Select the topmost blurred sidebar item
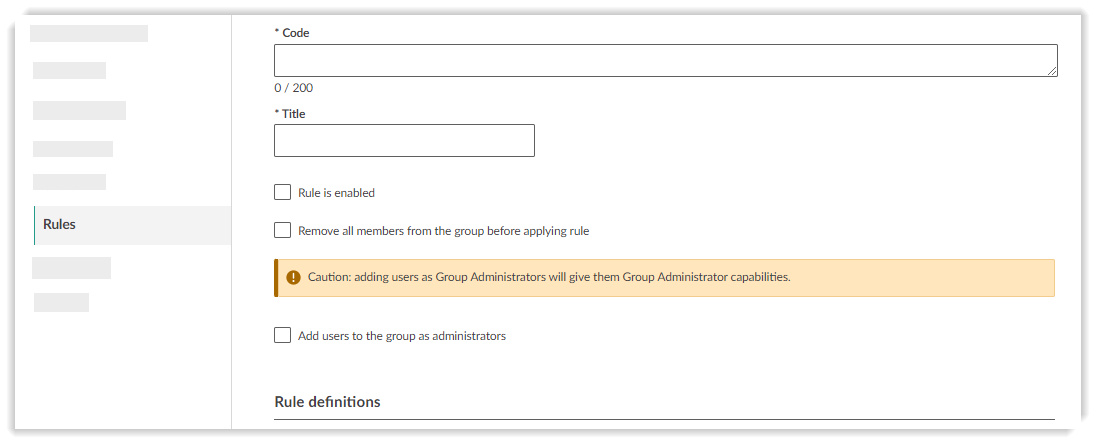 (89, 33)
